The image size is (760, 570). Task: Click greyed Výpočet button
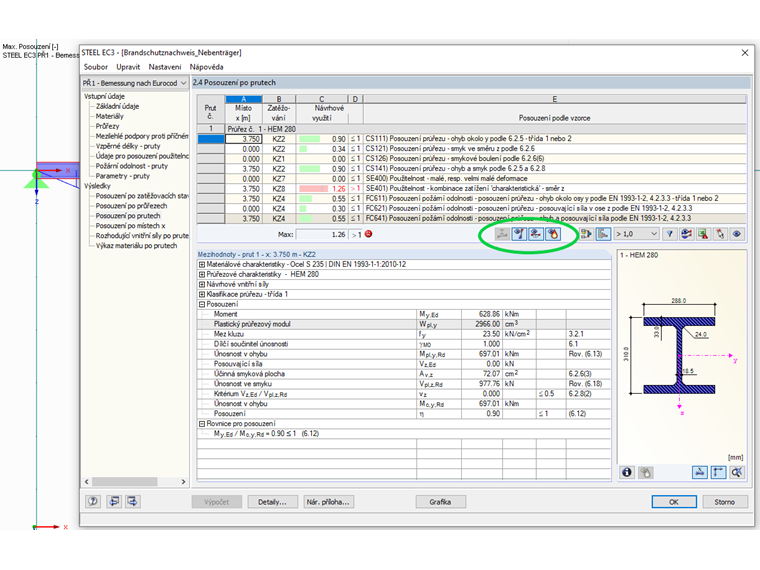[x=216, y=502]
